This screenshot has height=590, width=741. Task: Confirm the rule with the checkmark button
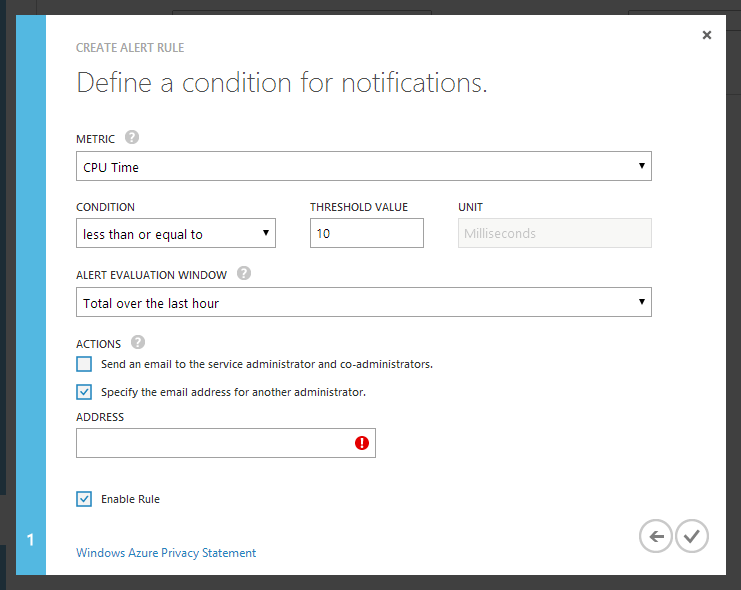point(691,536)
